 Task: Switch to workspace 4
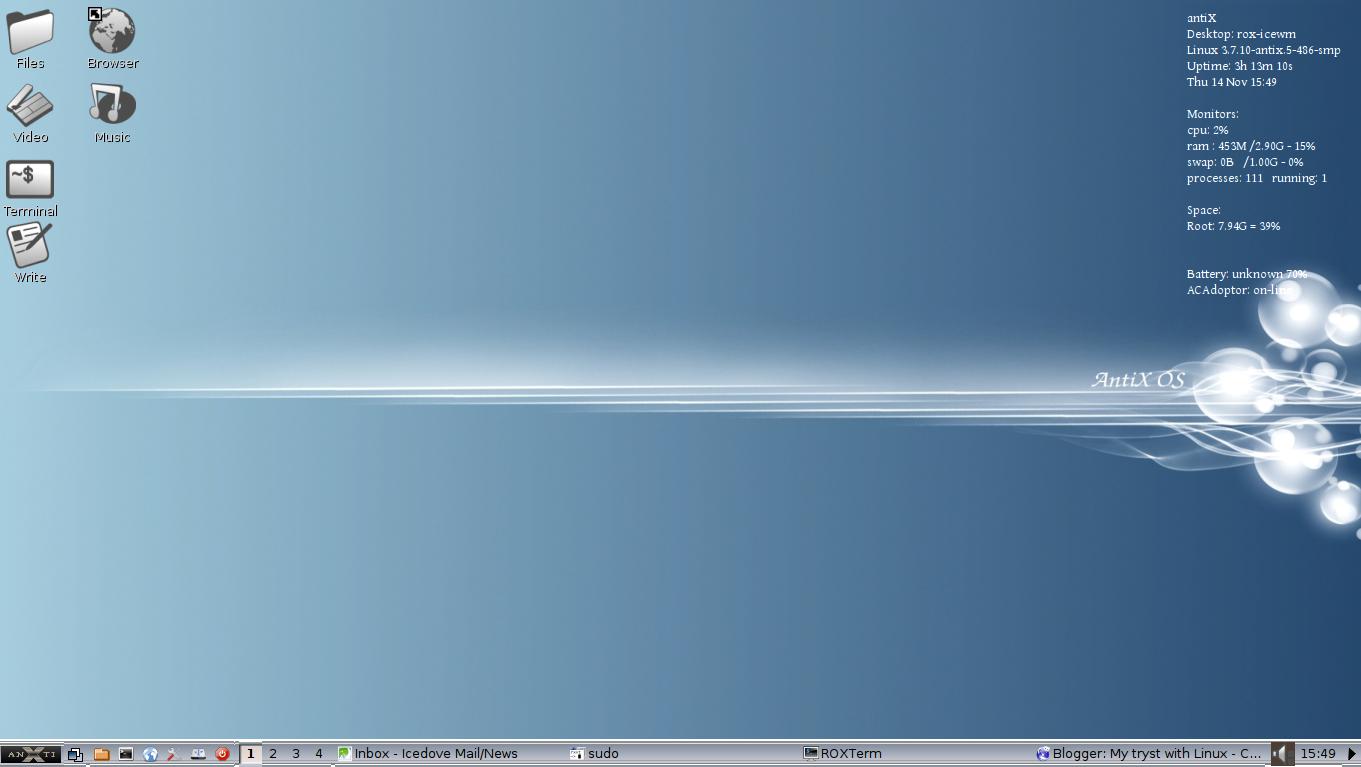(x=319, y=754)
